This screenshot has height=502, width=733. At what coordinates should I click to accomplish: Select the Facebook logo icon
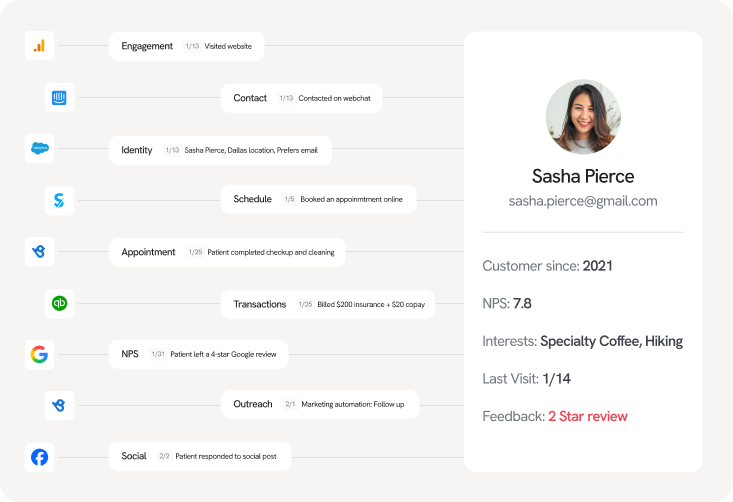pyautogui.click(x=39, y=457)
